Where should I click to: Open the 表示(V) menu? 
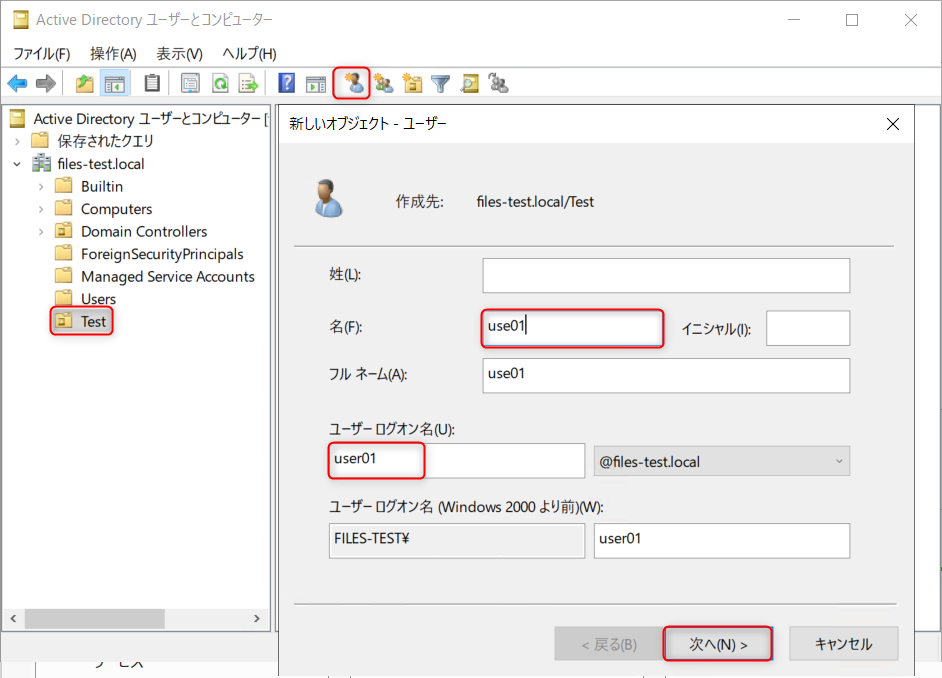point(179,54)
